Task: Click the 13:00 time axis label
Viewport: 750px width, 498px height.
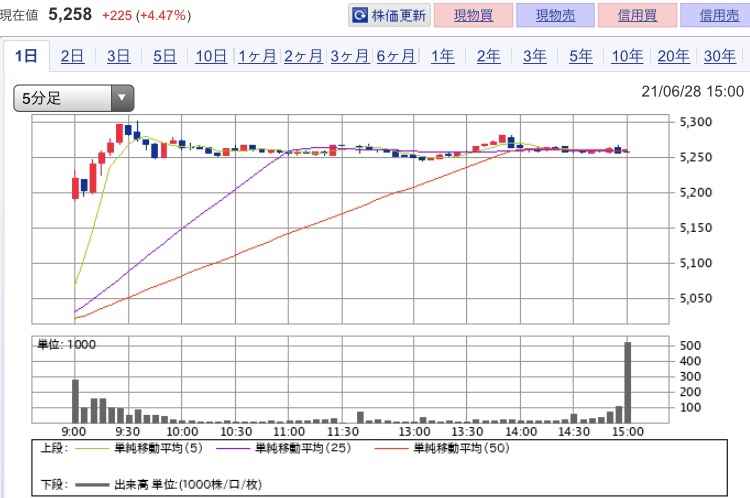Action: tap(414, 432)
